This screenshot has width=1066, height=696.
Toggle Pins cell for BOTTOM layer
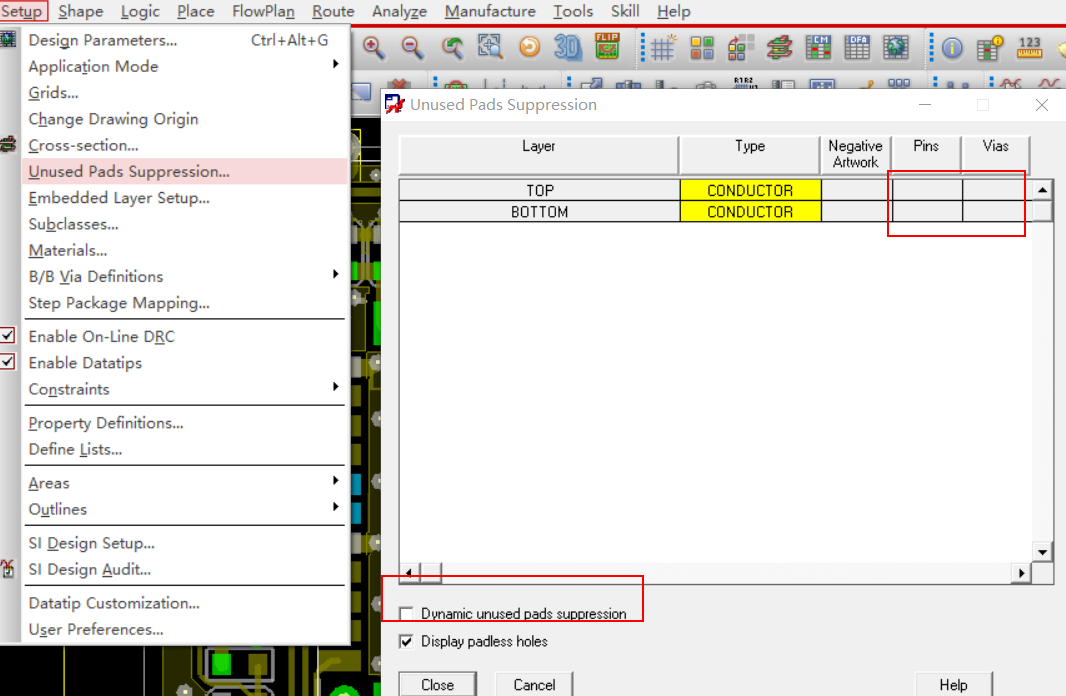(x=927, y=211)
